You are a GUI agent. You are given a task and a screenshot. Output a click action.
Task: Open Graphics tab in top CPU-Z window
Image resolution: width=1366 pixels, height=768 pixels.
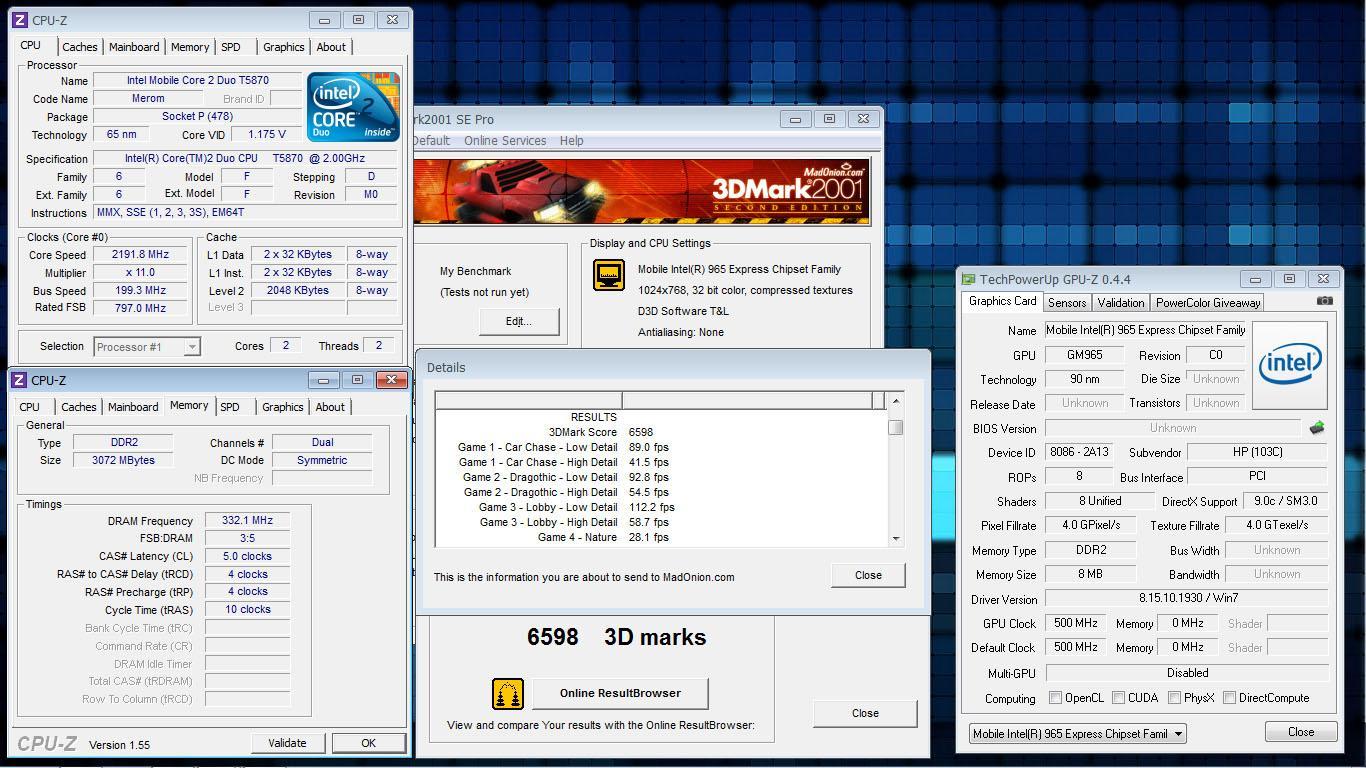point(284,47)
